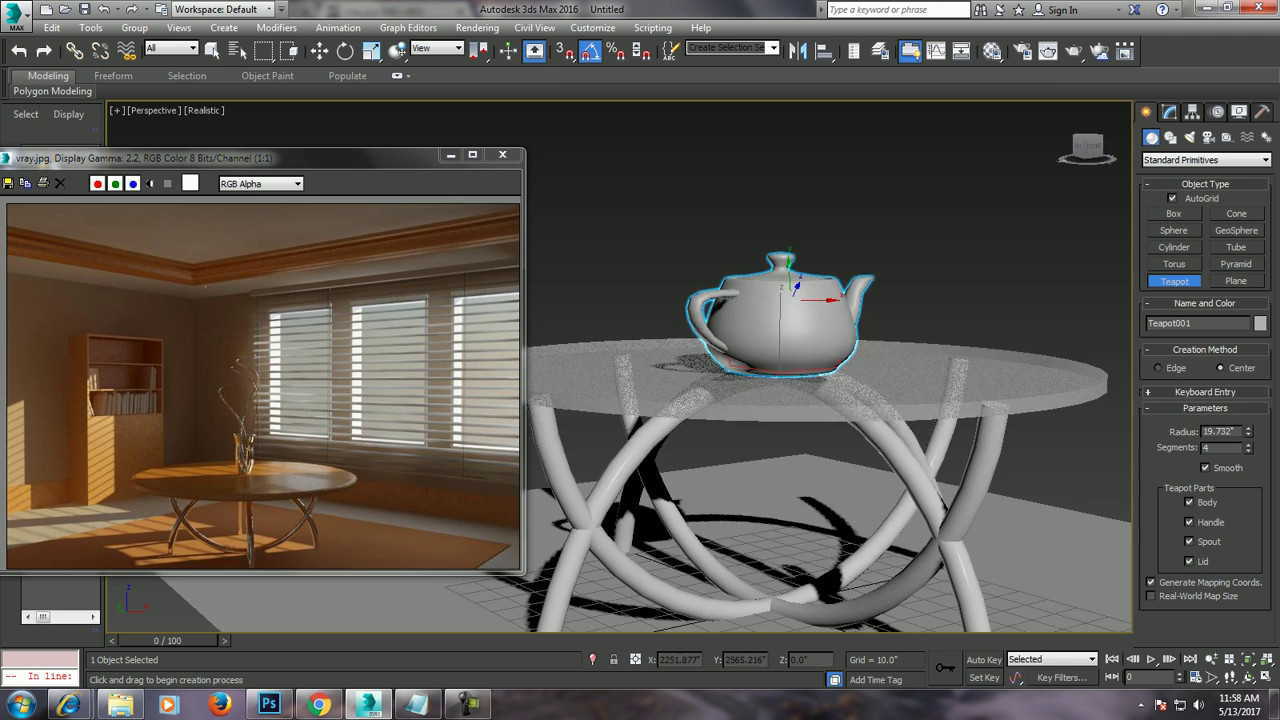This screenshot has height=720, width=1280.
Task: Toggle the Auto Key button
Action: 984,660
